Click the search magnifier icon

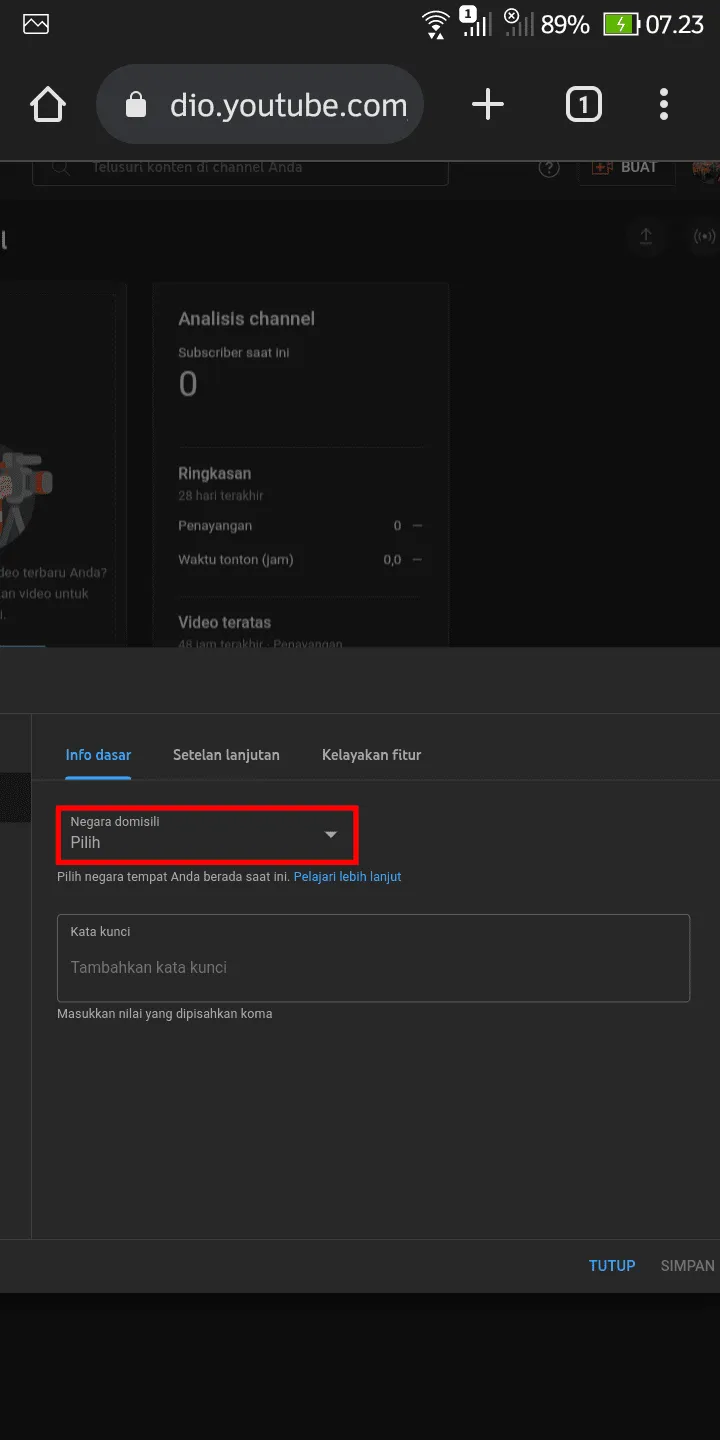pyautogui.click(x=61, y=168)
